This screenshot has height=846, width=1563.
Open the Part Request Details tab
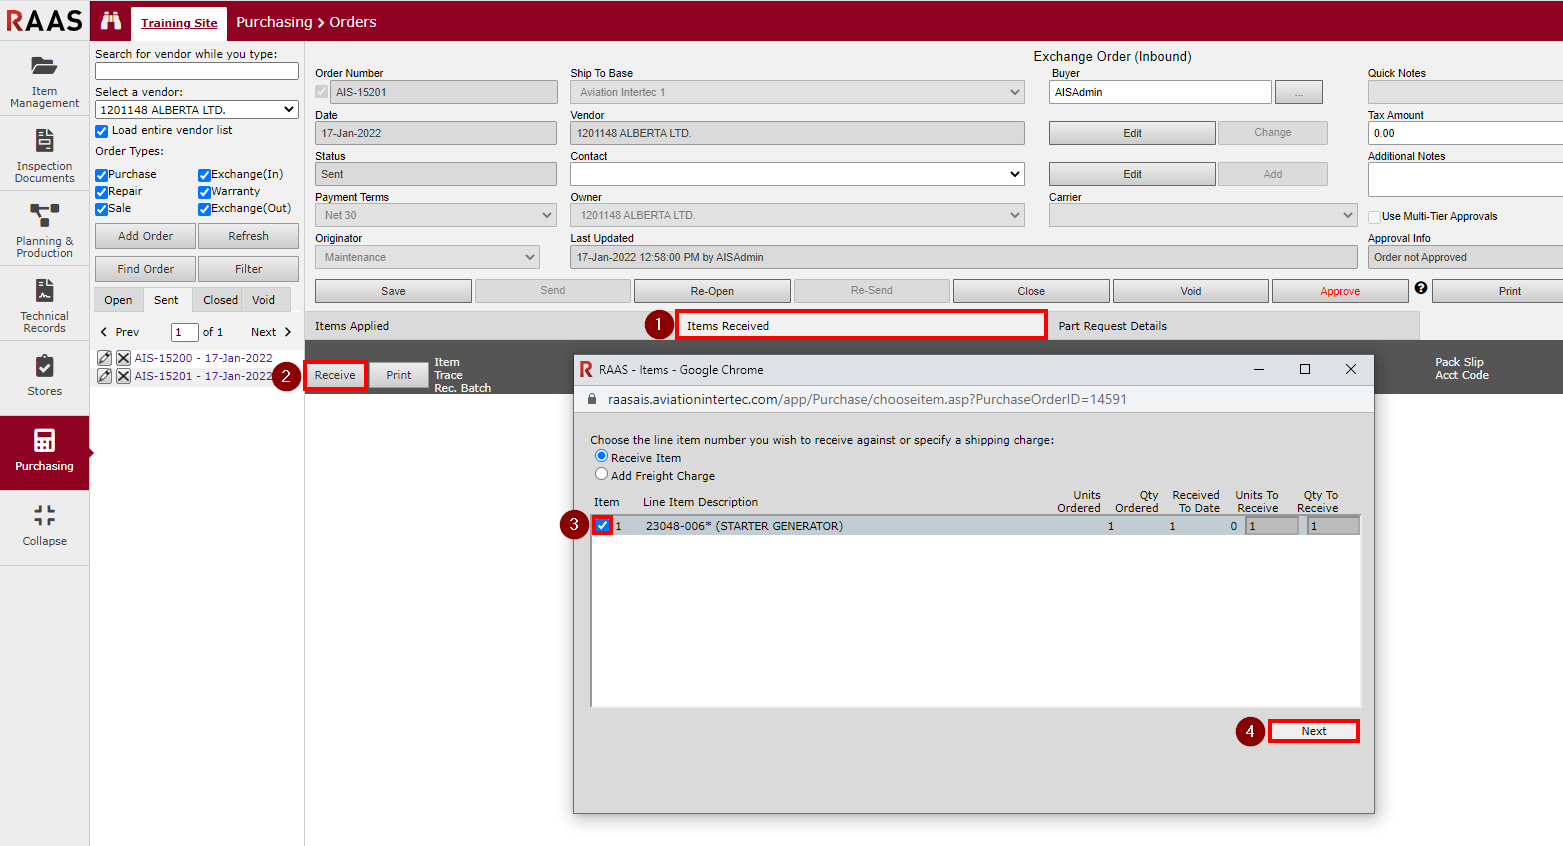[x=1112, y=326]
